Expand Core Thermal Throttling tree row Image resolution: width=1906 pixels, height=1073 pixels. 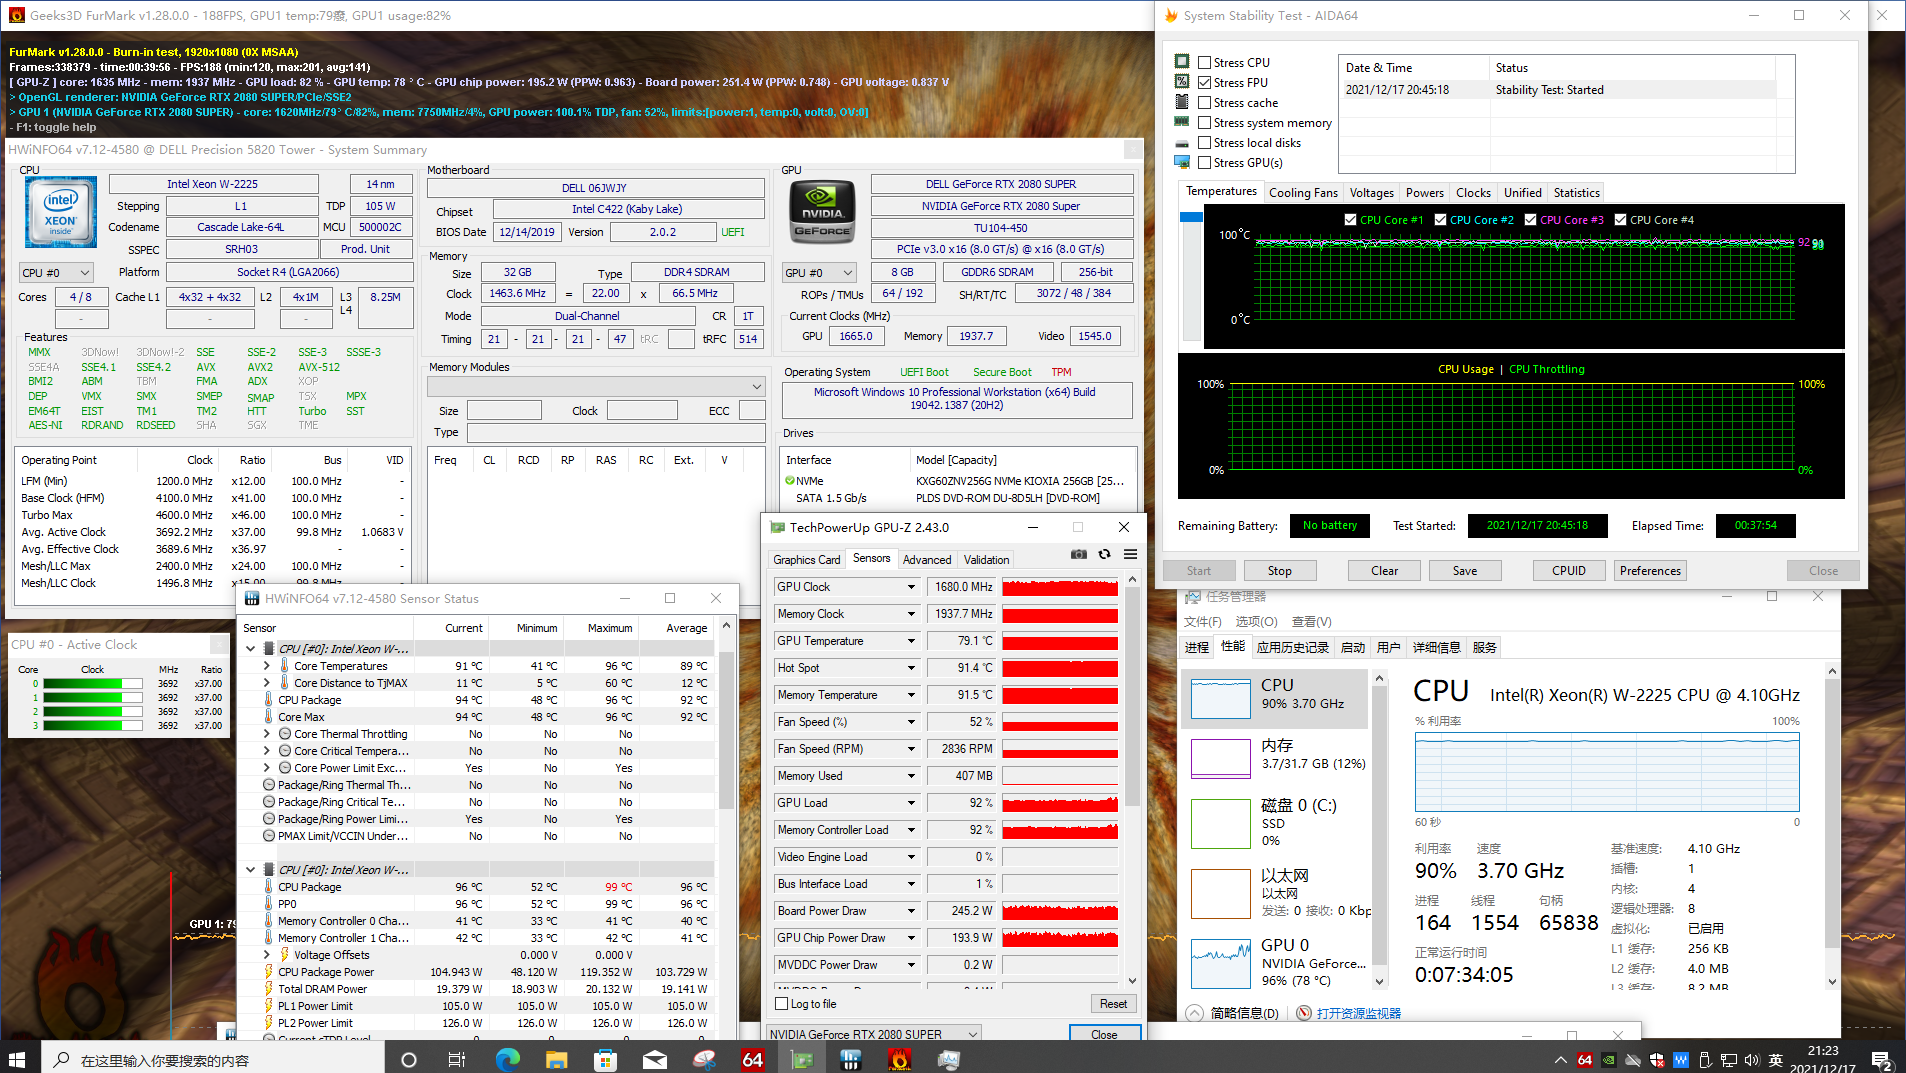267,734
